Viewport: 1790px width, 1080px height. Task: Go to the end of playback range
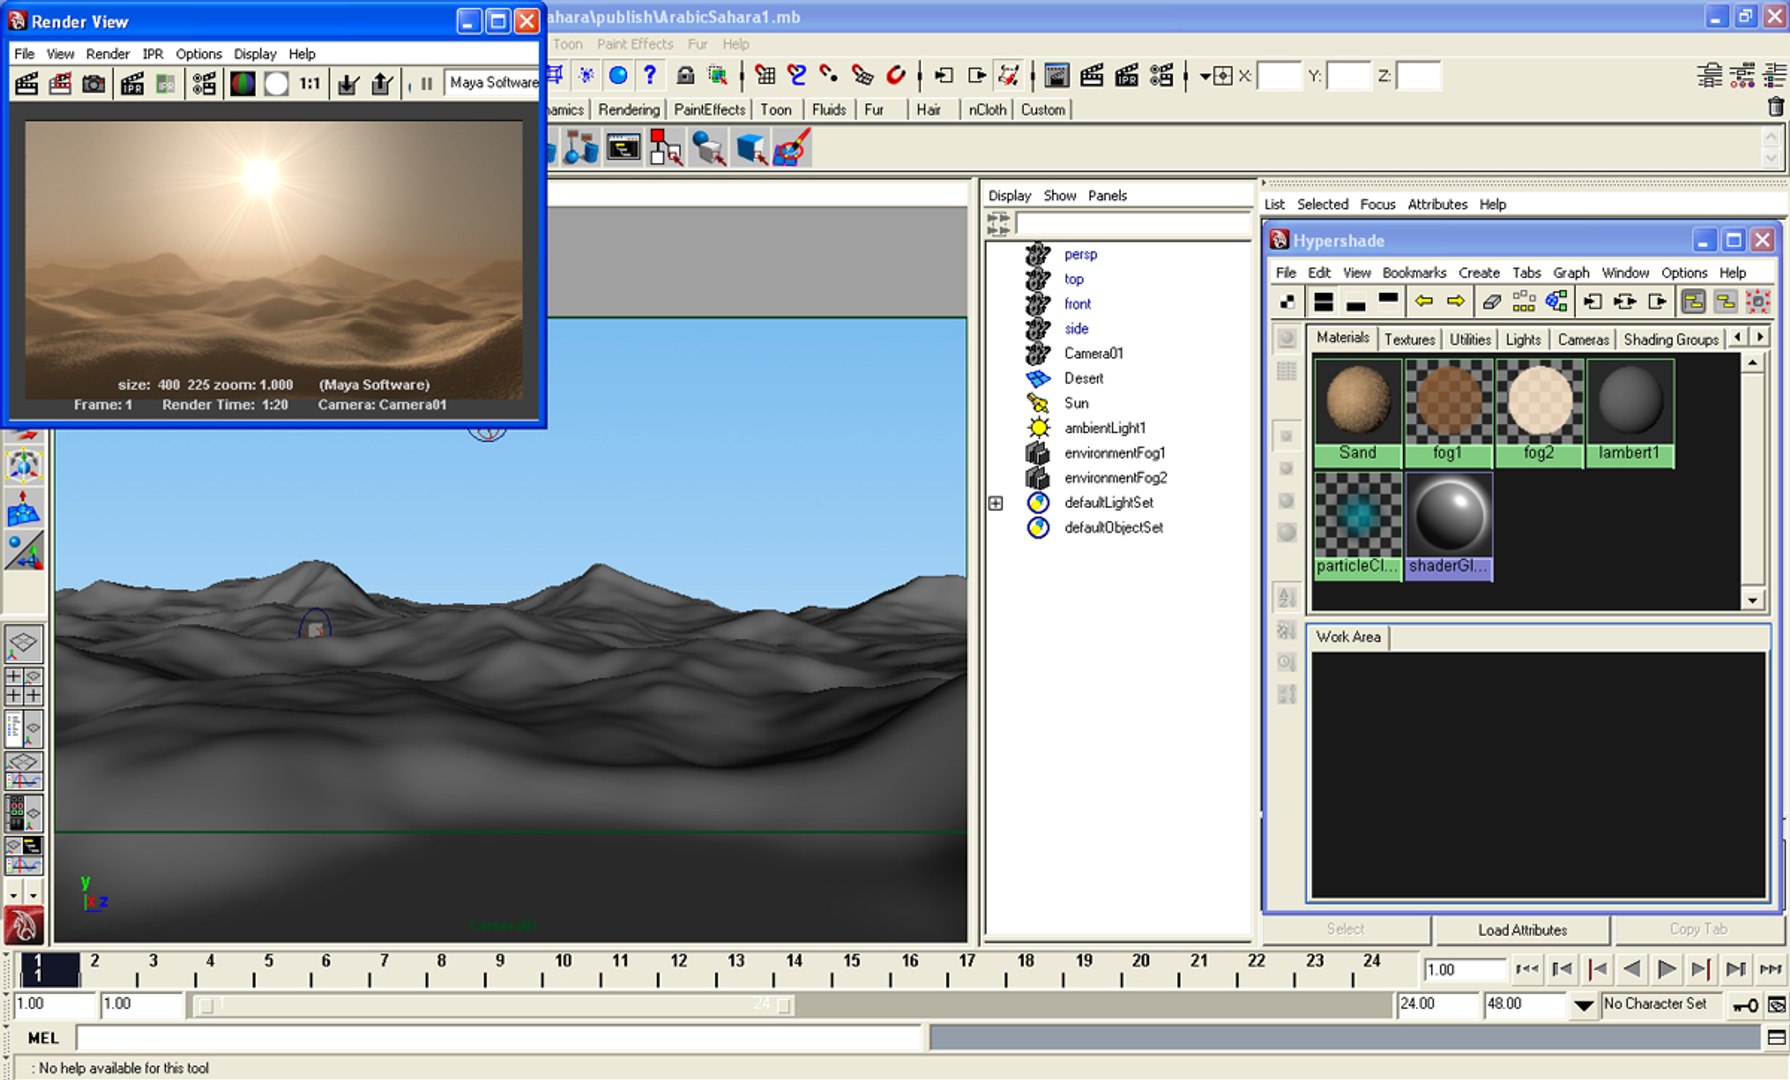(1770, 969)
